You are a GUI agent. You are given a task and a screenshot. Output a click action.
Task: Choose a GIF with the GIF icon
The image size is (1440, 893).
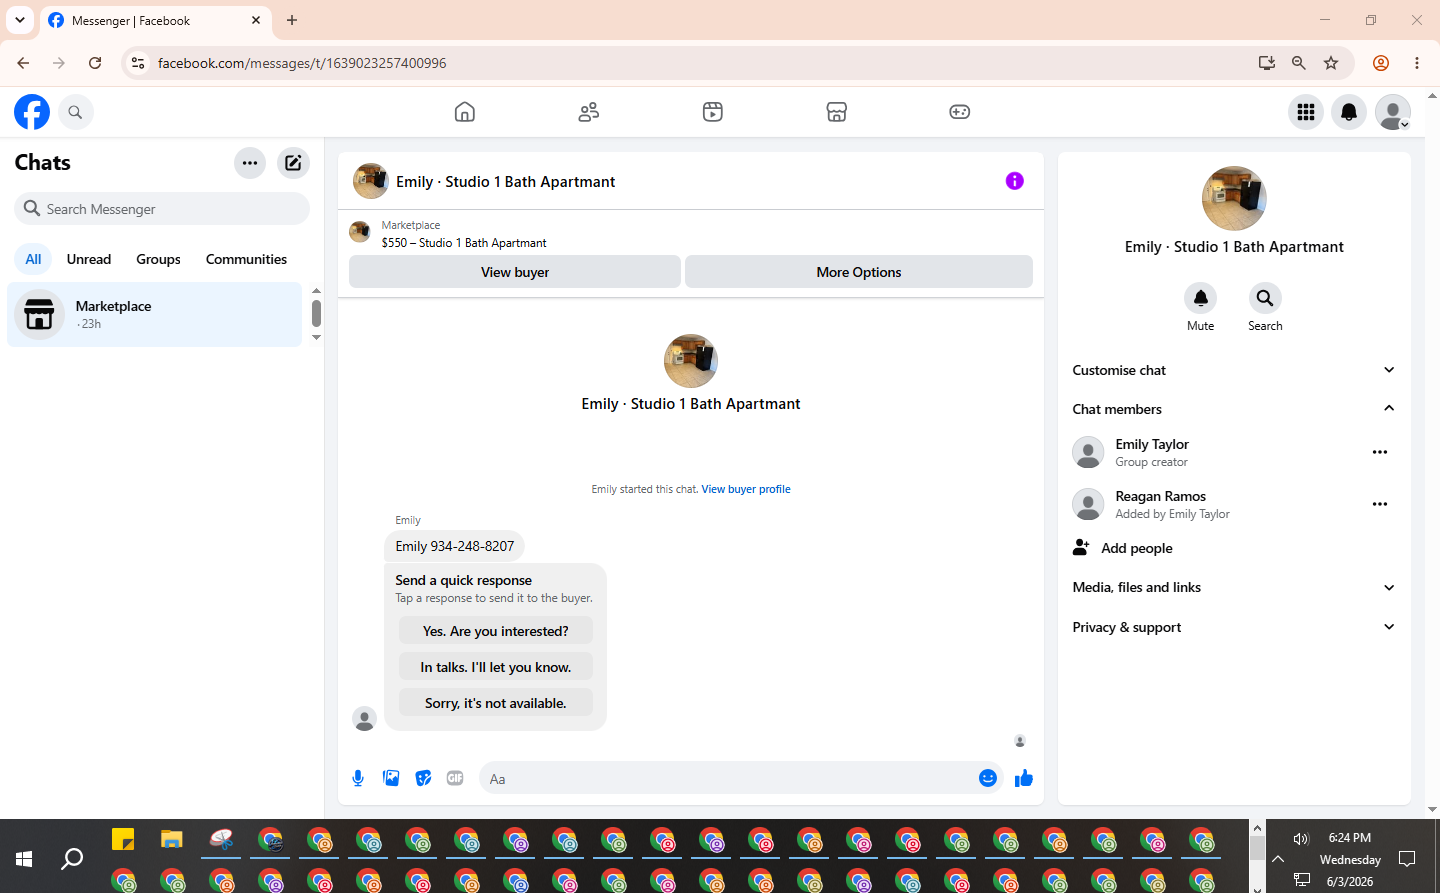[x=455, y=778]
